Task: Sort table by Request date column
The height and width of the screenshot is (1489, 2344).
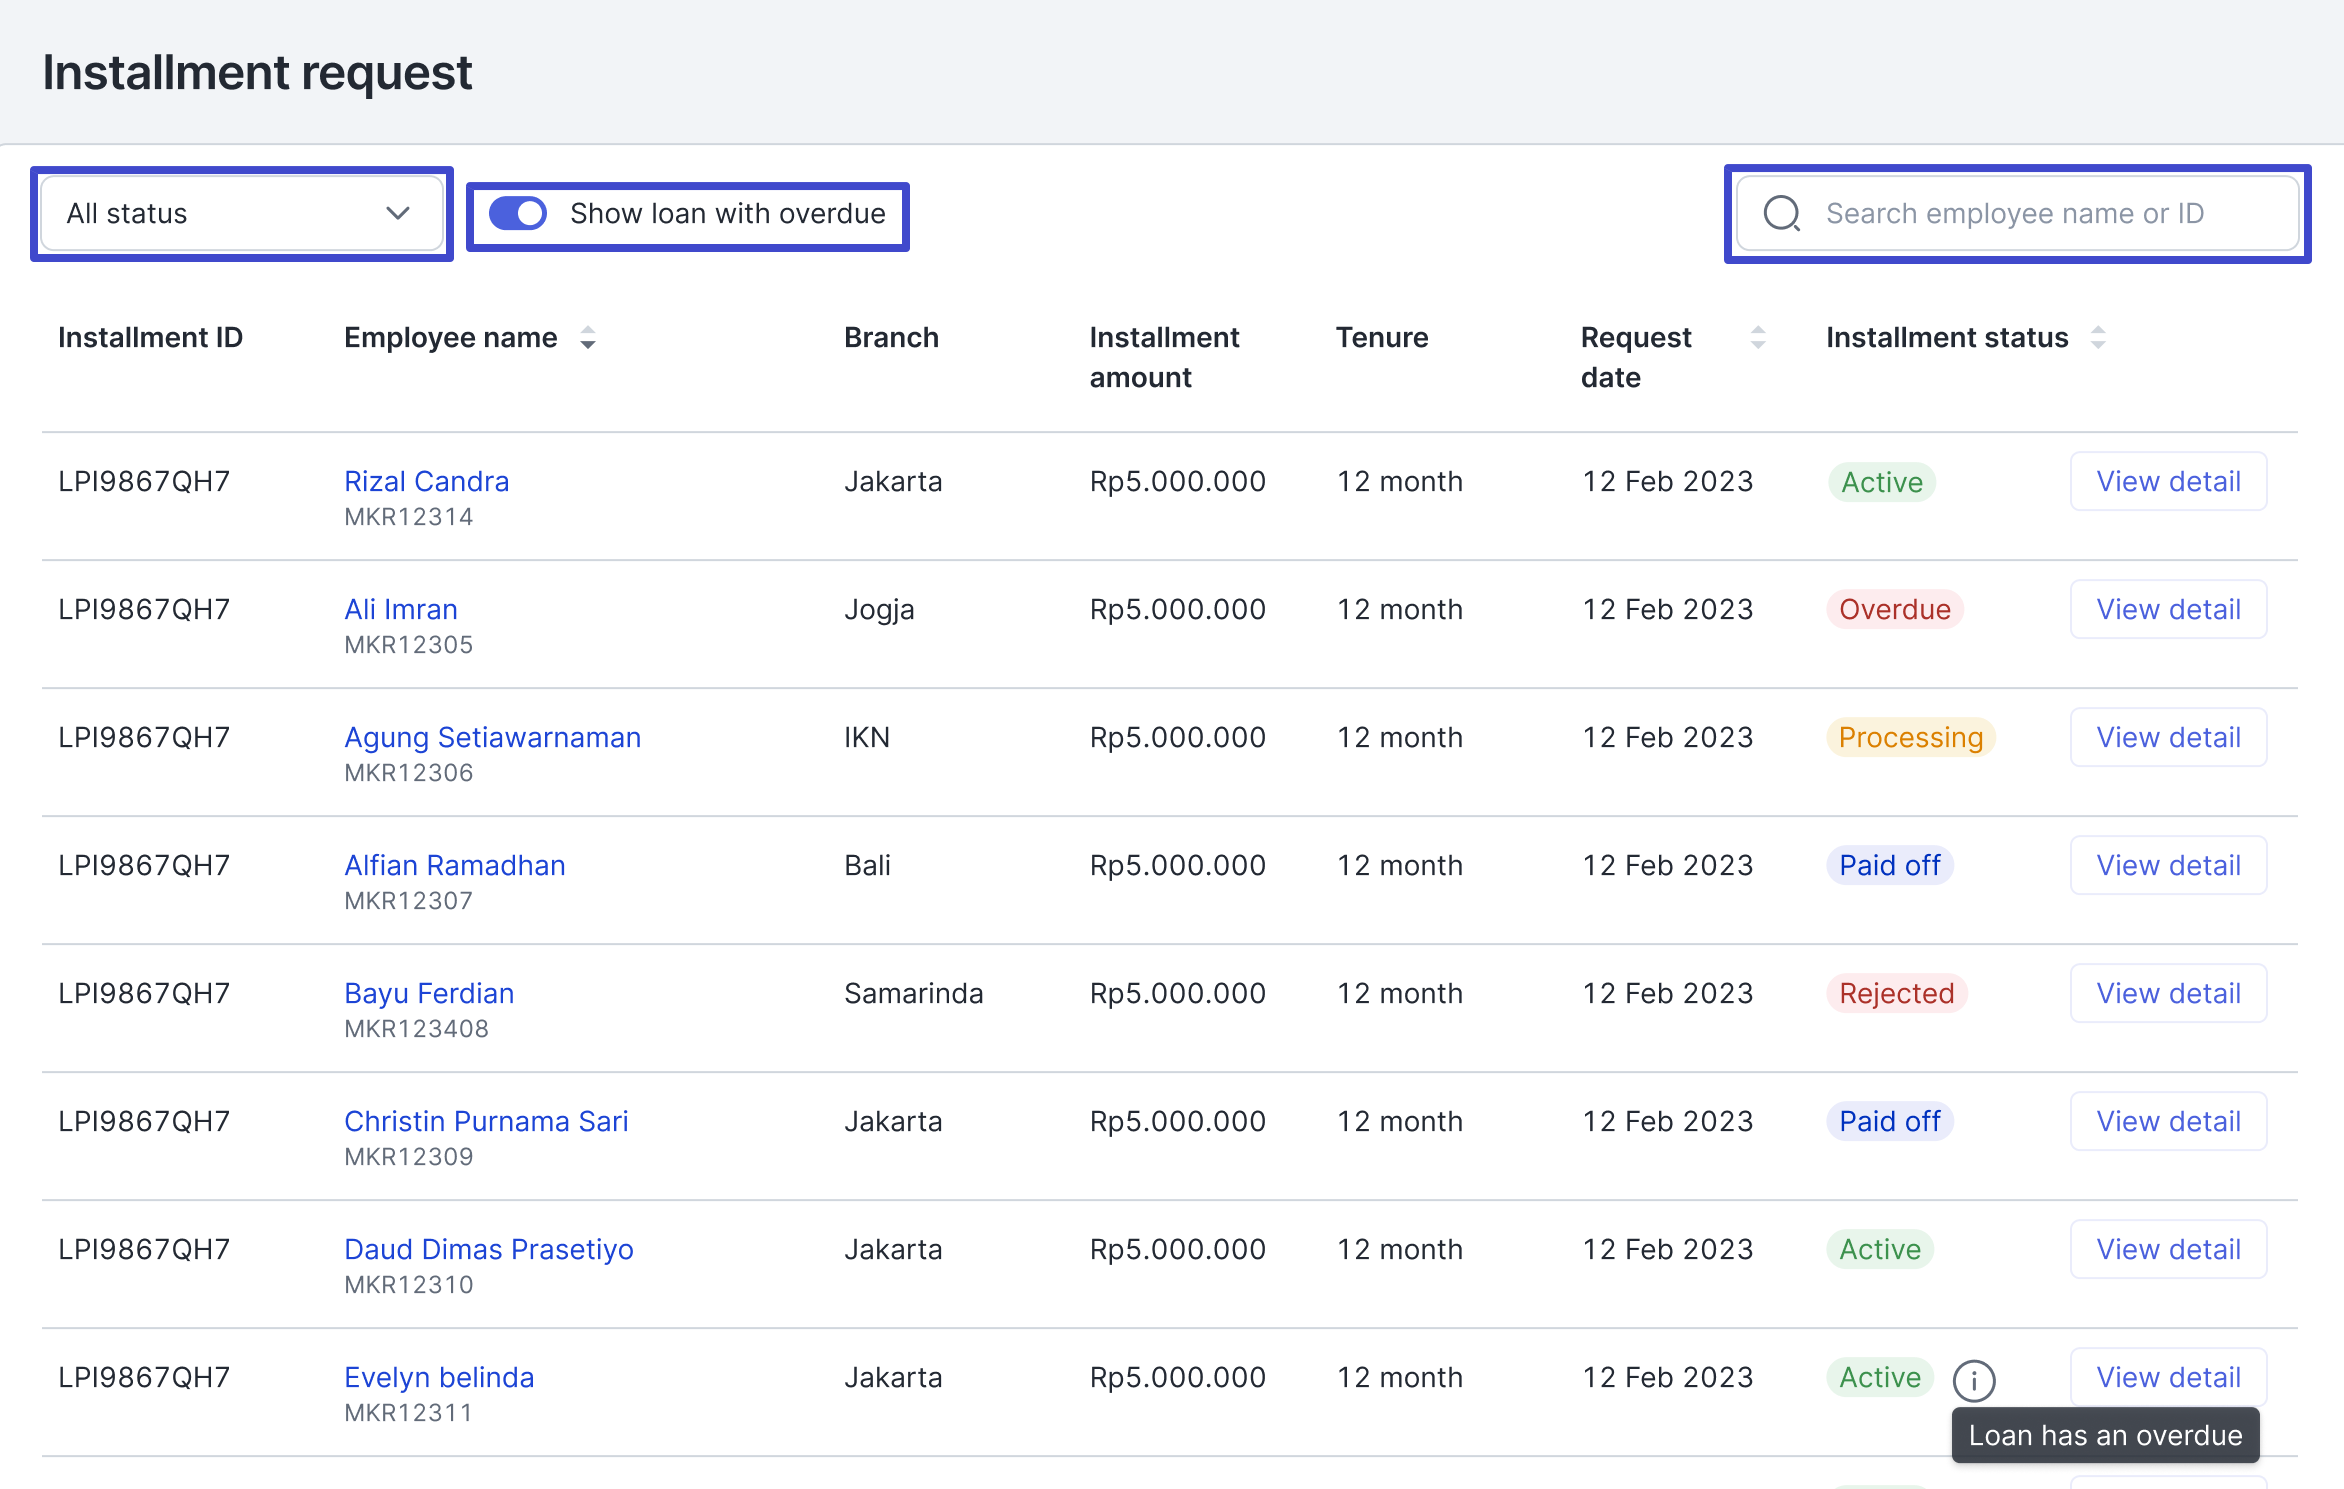Action: pos(1758,338)
